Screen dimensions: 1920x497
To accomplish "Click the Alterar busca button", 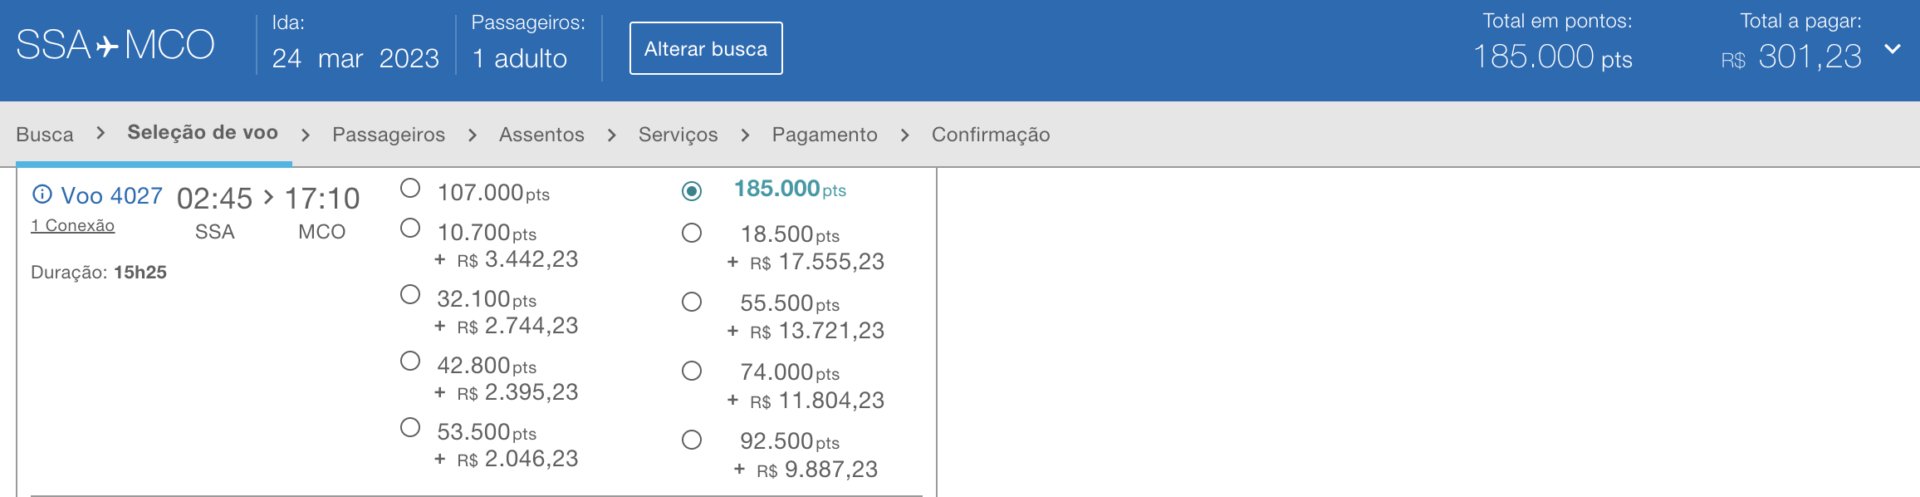I will [705, 49].
